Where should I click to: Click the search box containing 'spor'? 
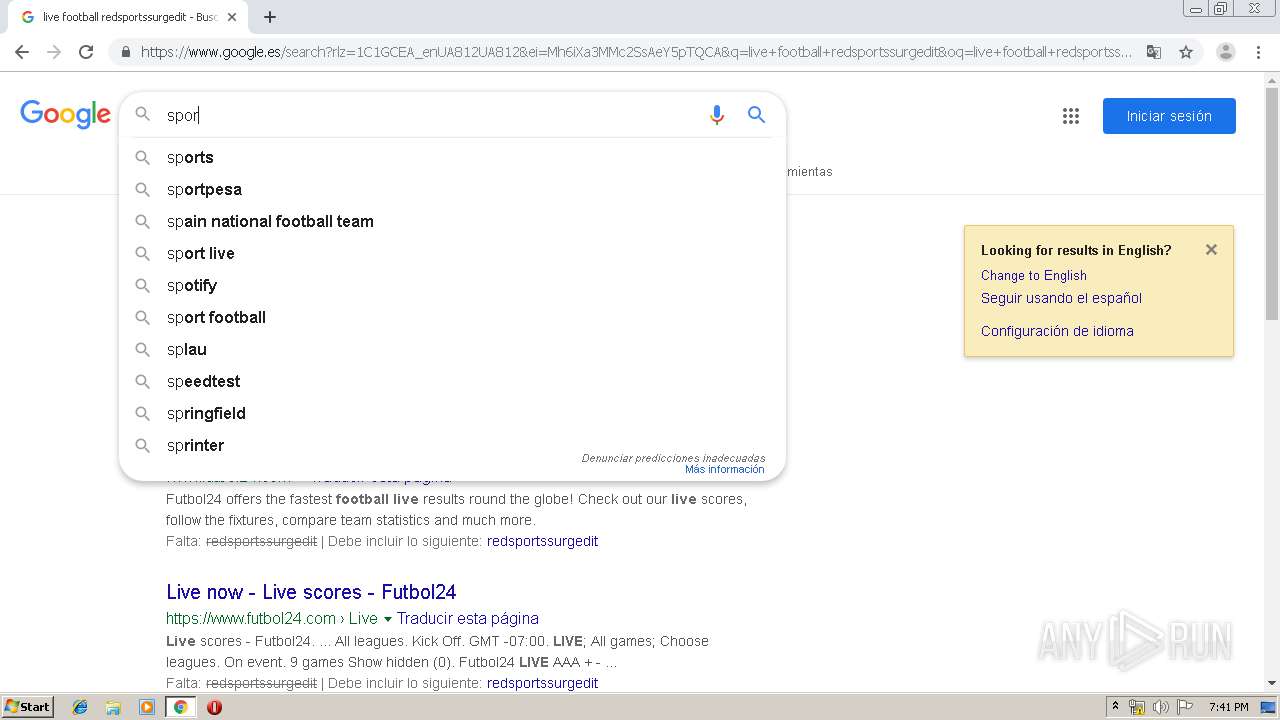click(x=430, y=115)
